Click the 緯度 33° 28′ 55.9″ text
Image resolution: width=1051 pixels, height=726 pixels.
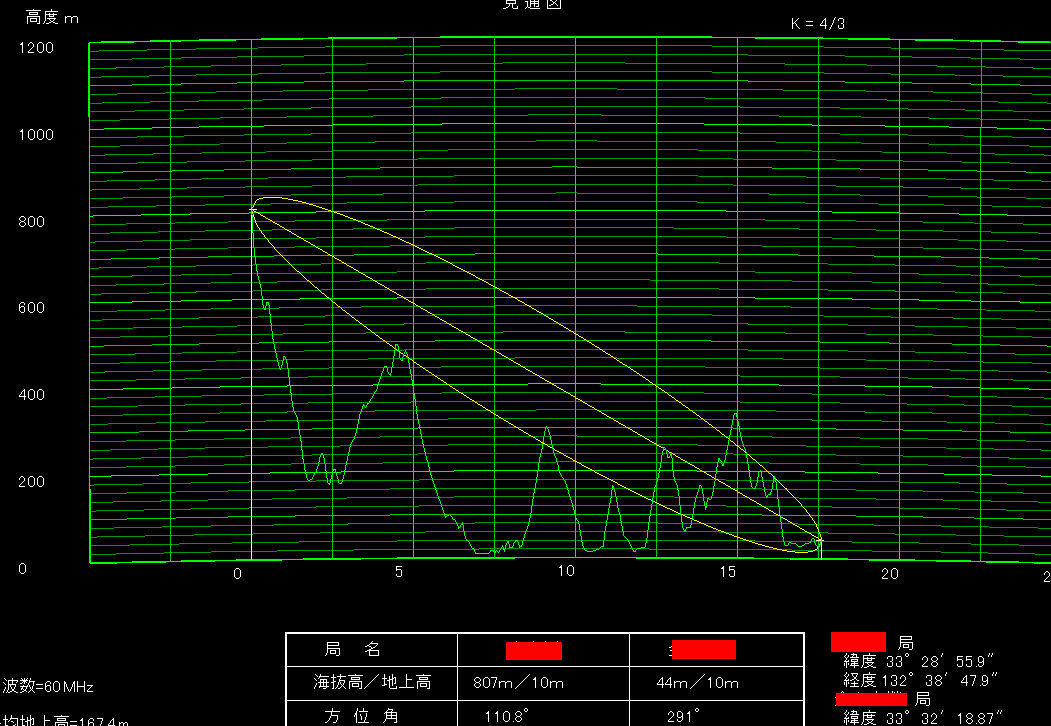point(919,661)
